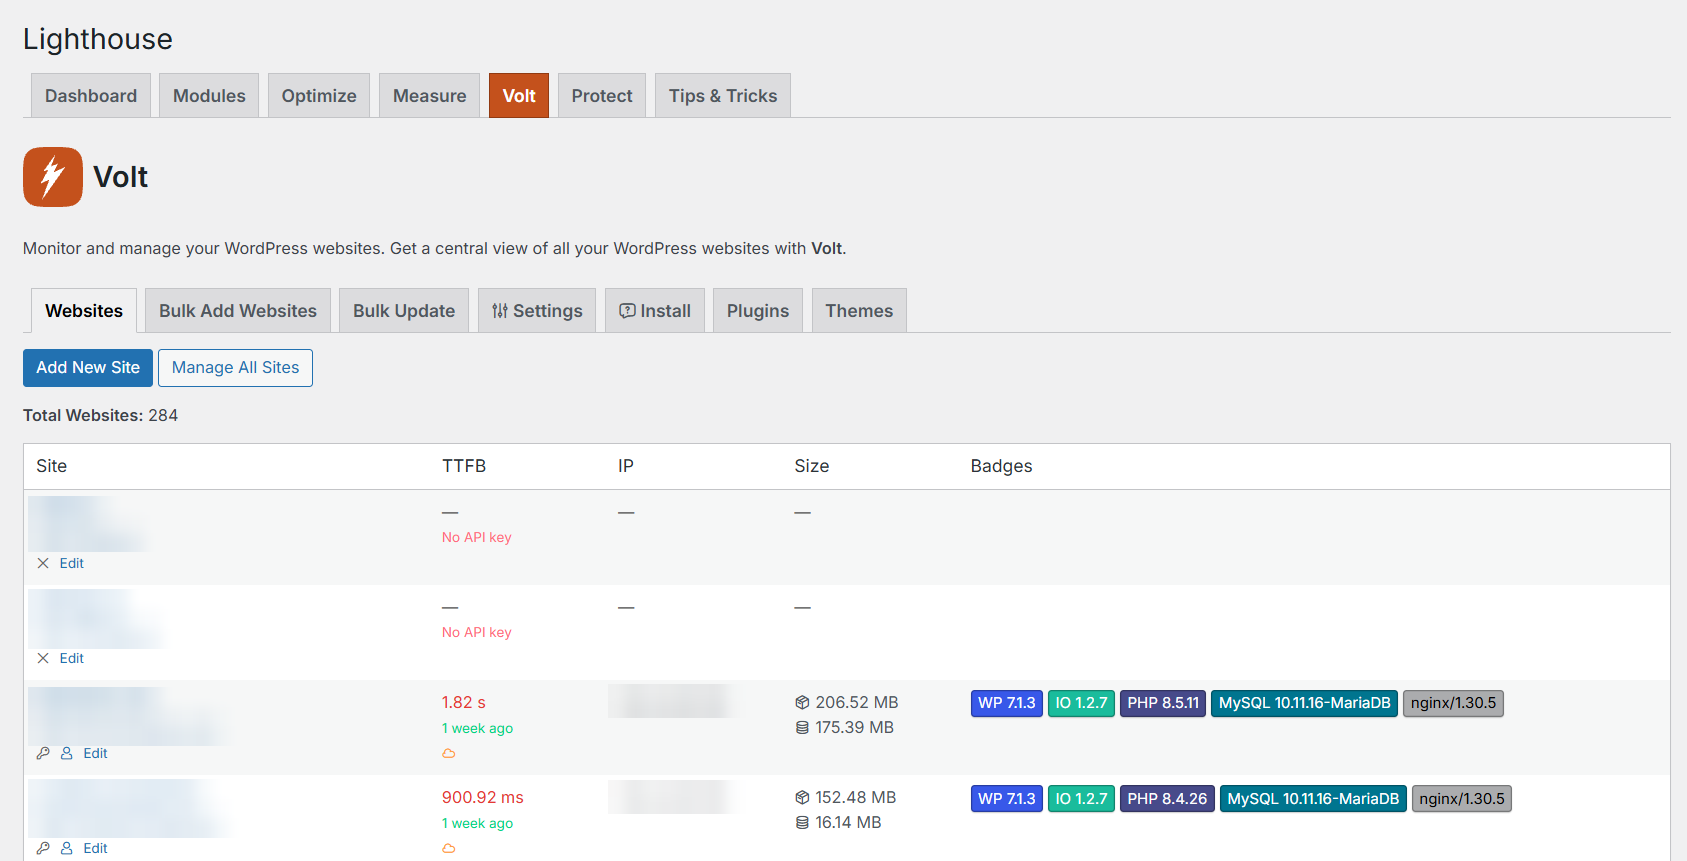The image size is (1687, 861).
Task: Click the package icon beside 206.52 MB
Action: (802, 702)
